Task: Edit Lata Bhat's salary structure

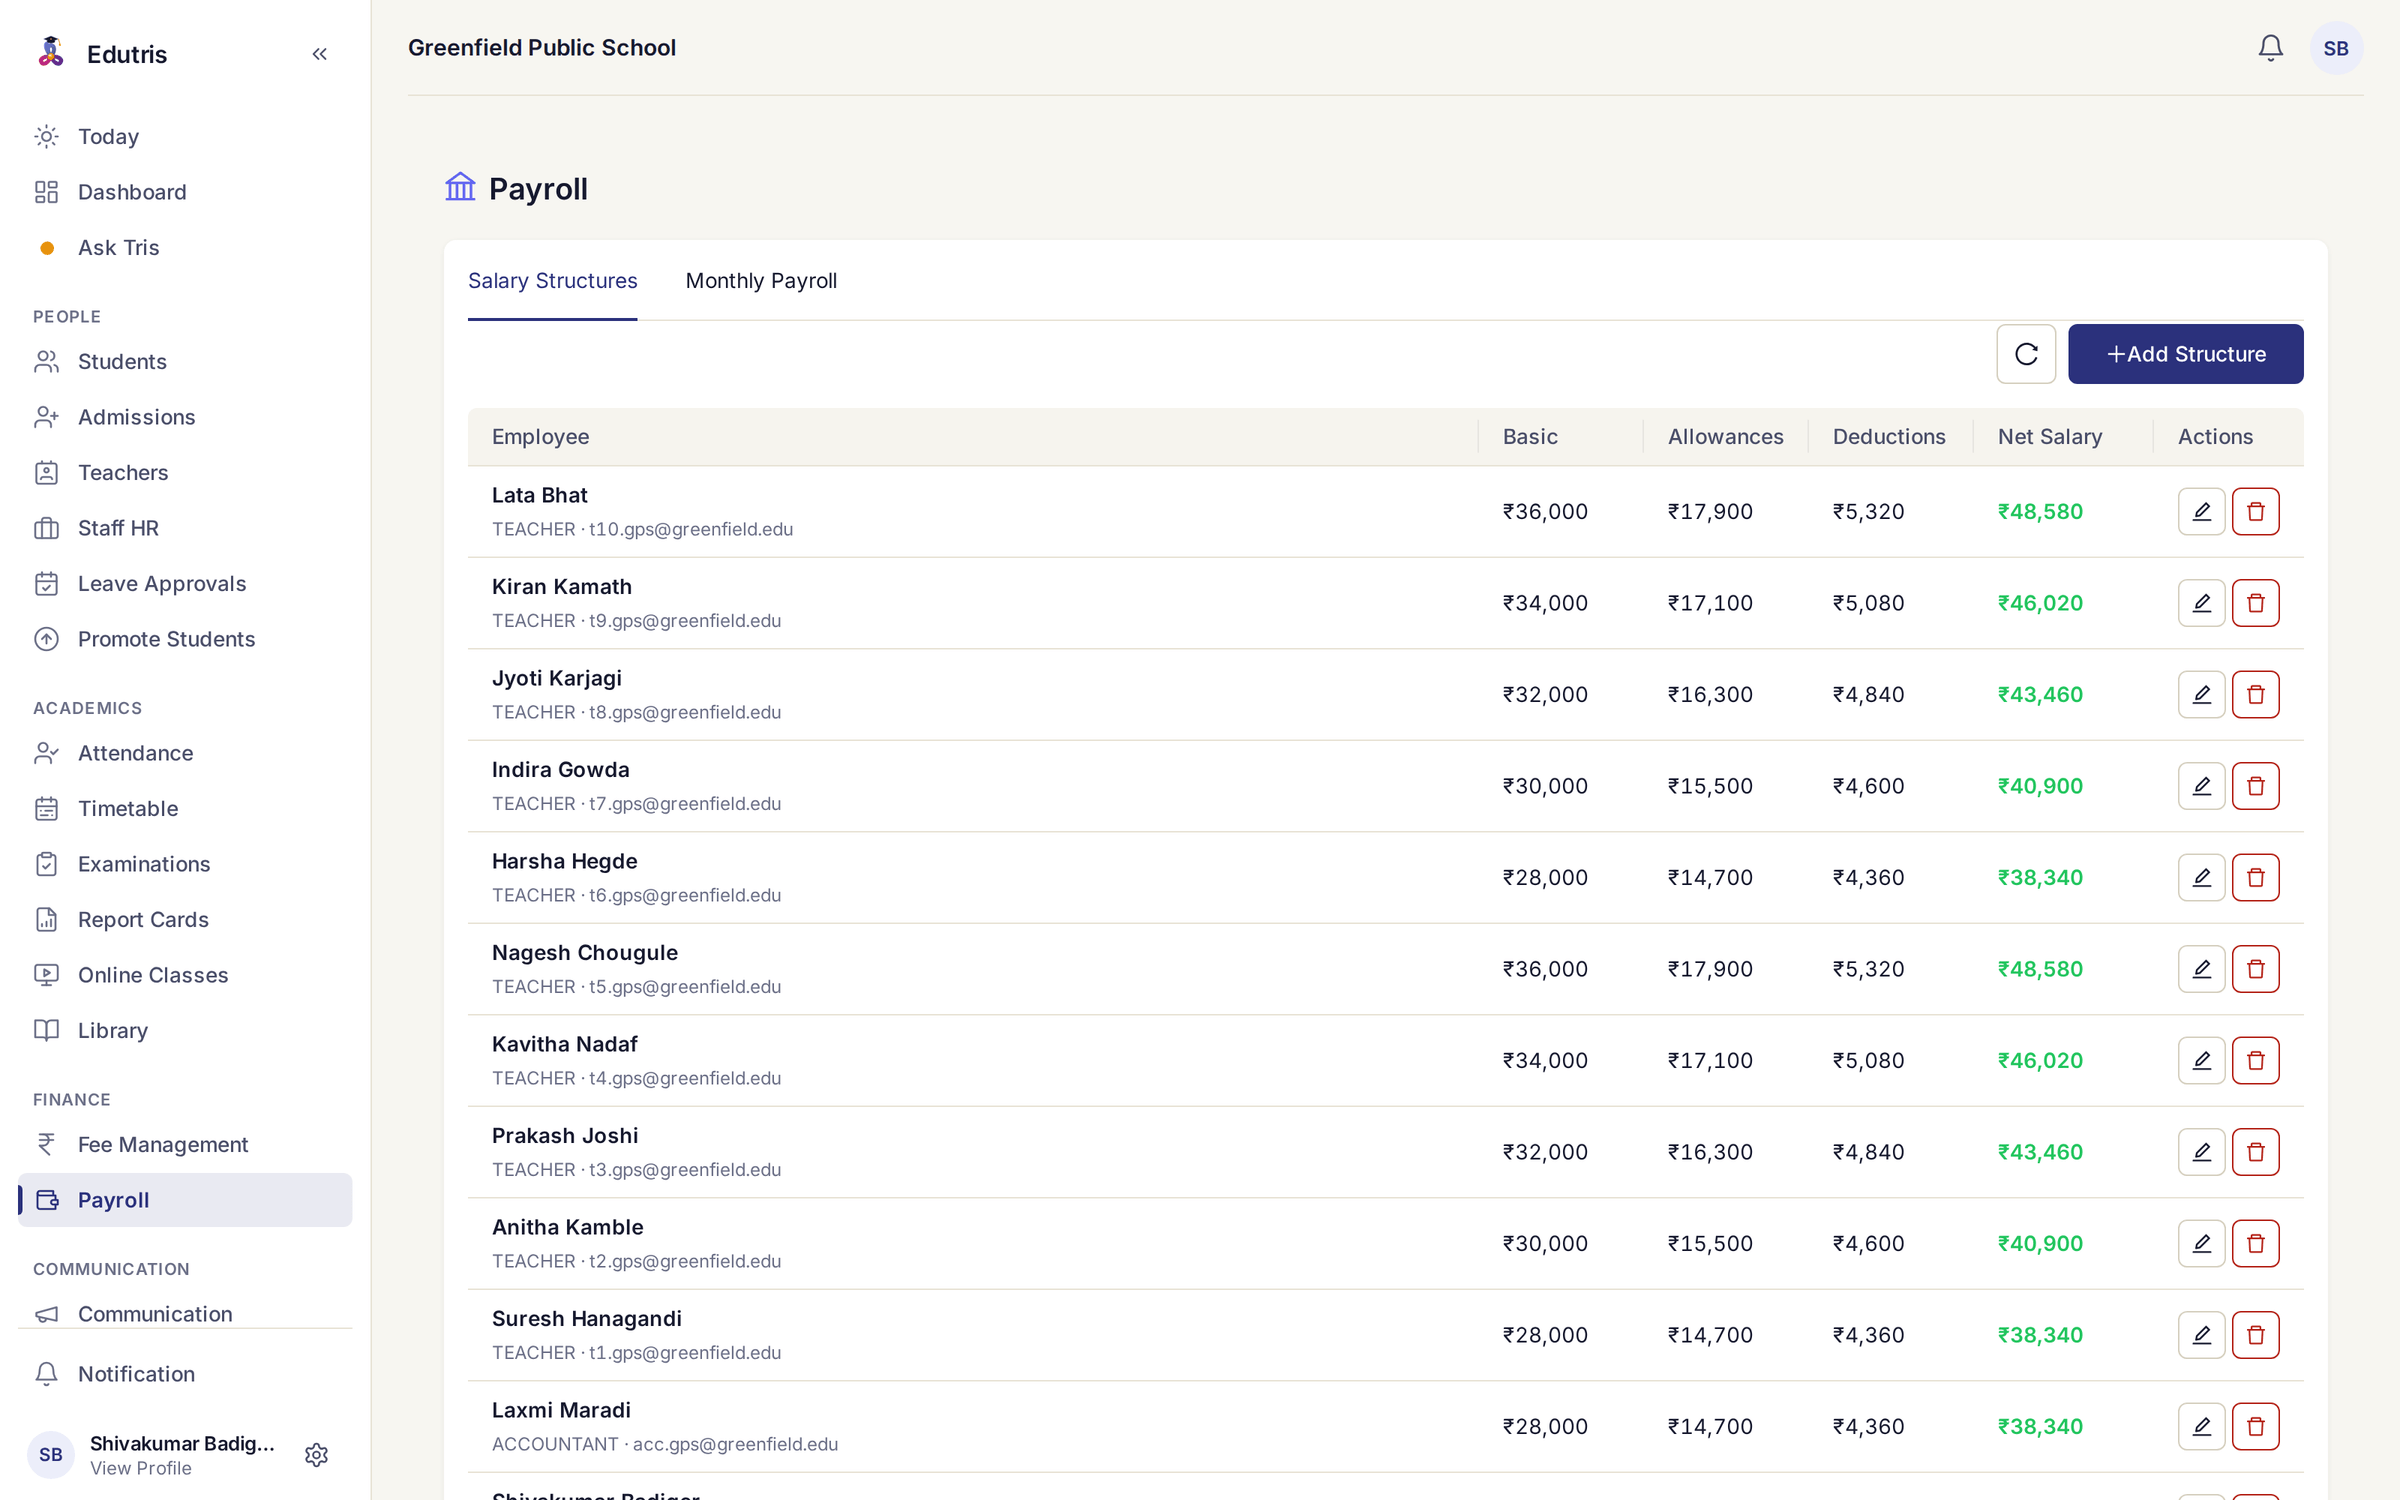Action: pos(2201,512)
